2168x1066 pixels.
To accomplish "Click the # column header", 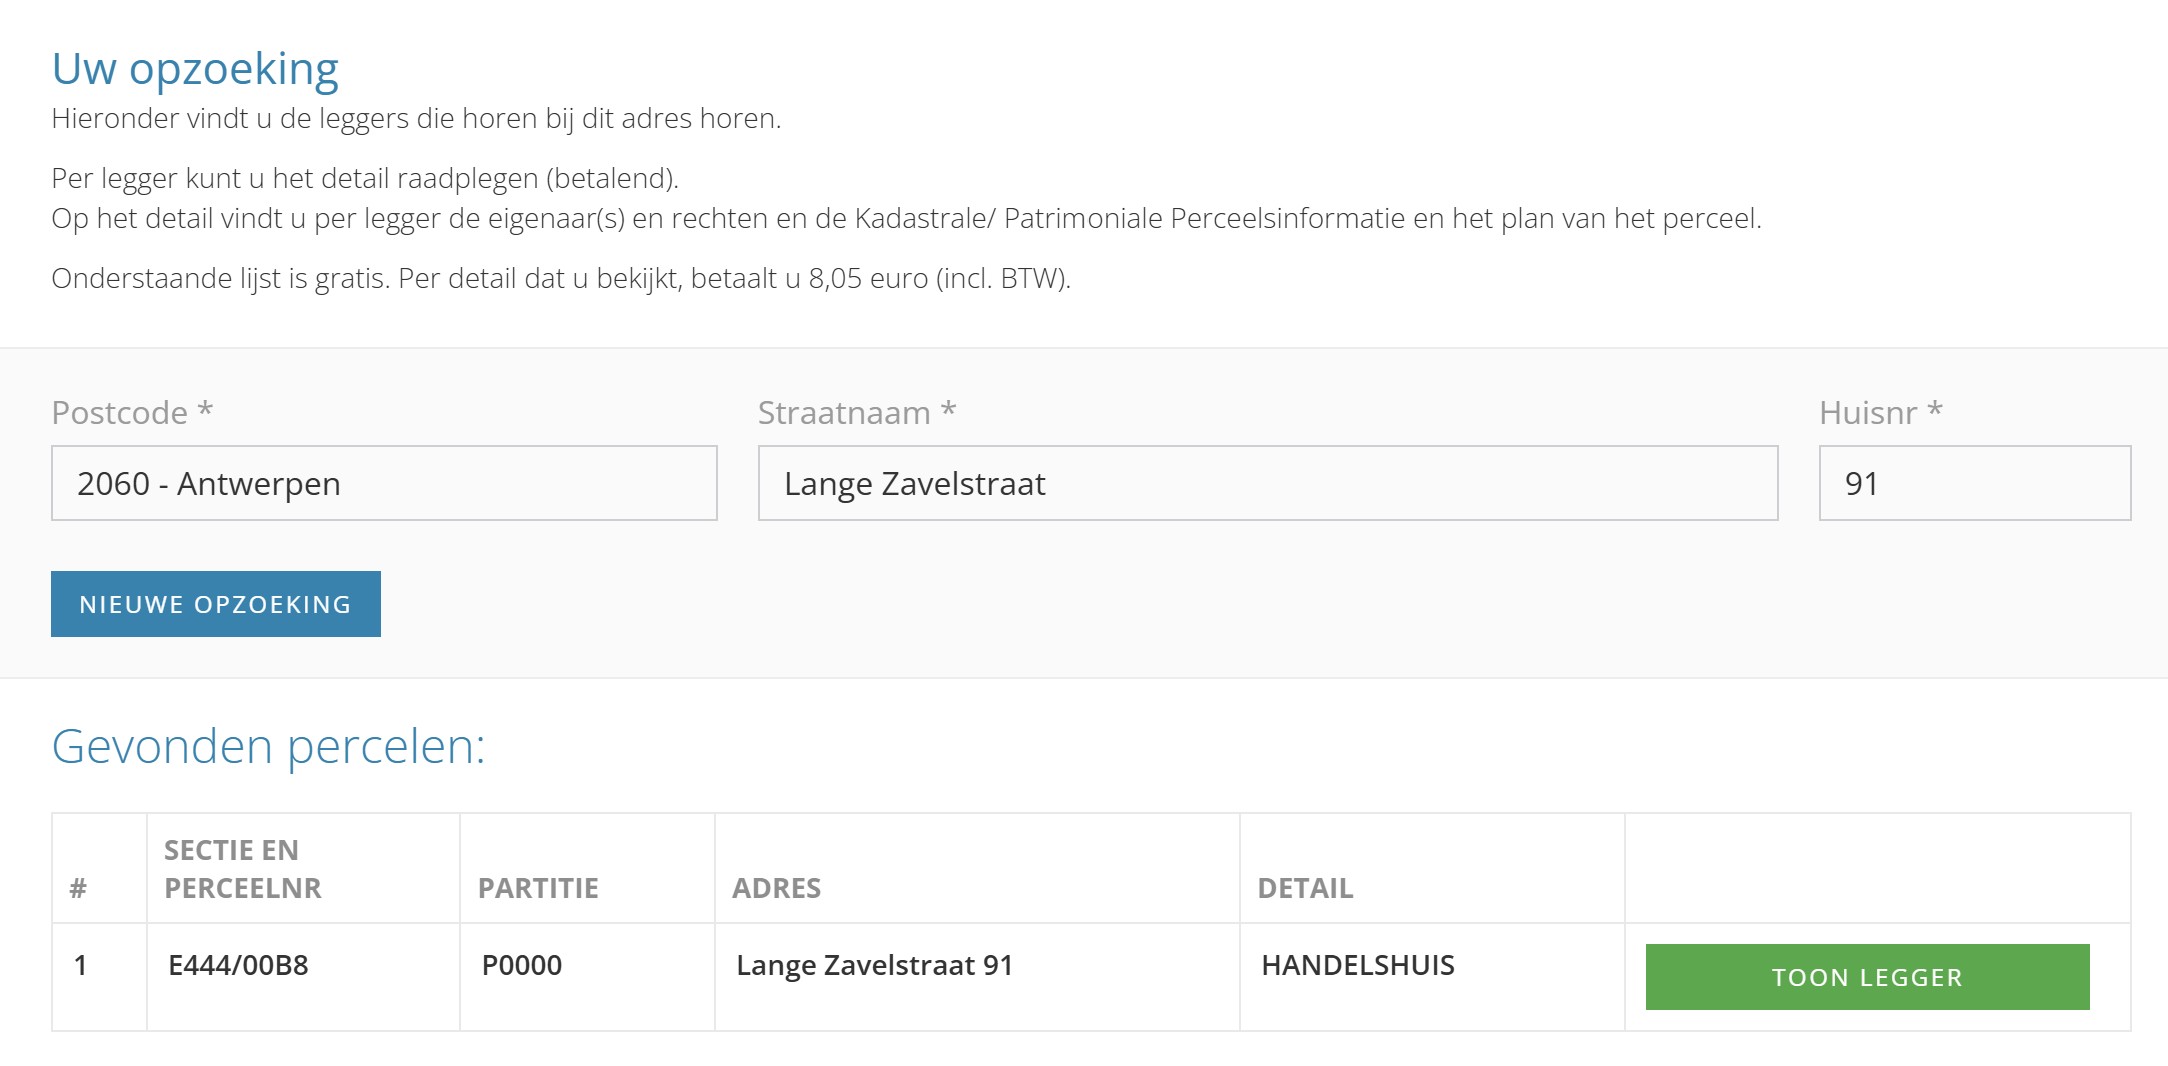I will click(x=78, y=887).
